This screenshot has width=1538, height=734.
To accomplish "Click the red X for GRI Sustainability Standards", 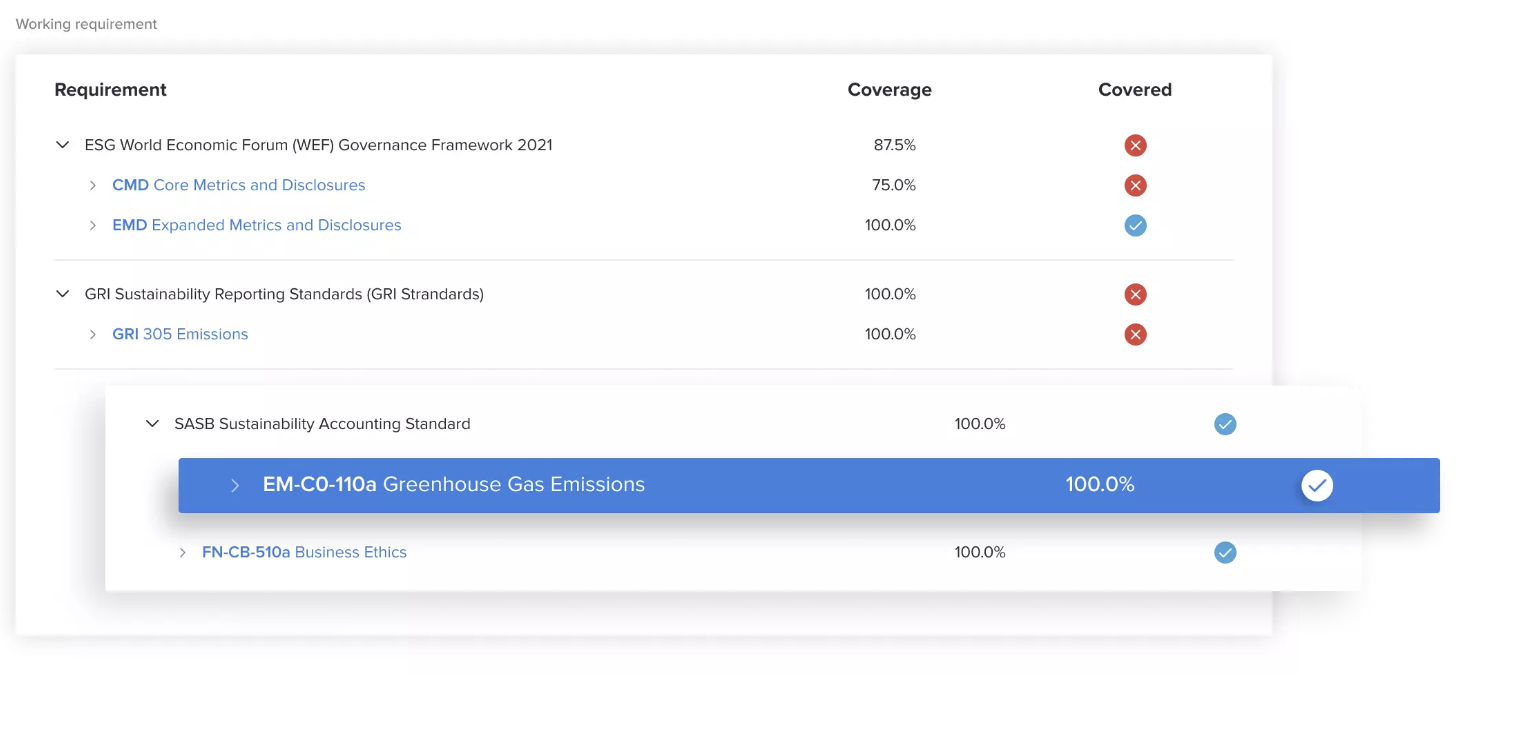I will point(1135,294).
